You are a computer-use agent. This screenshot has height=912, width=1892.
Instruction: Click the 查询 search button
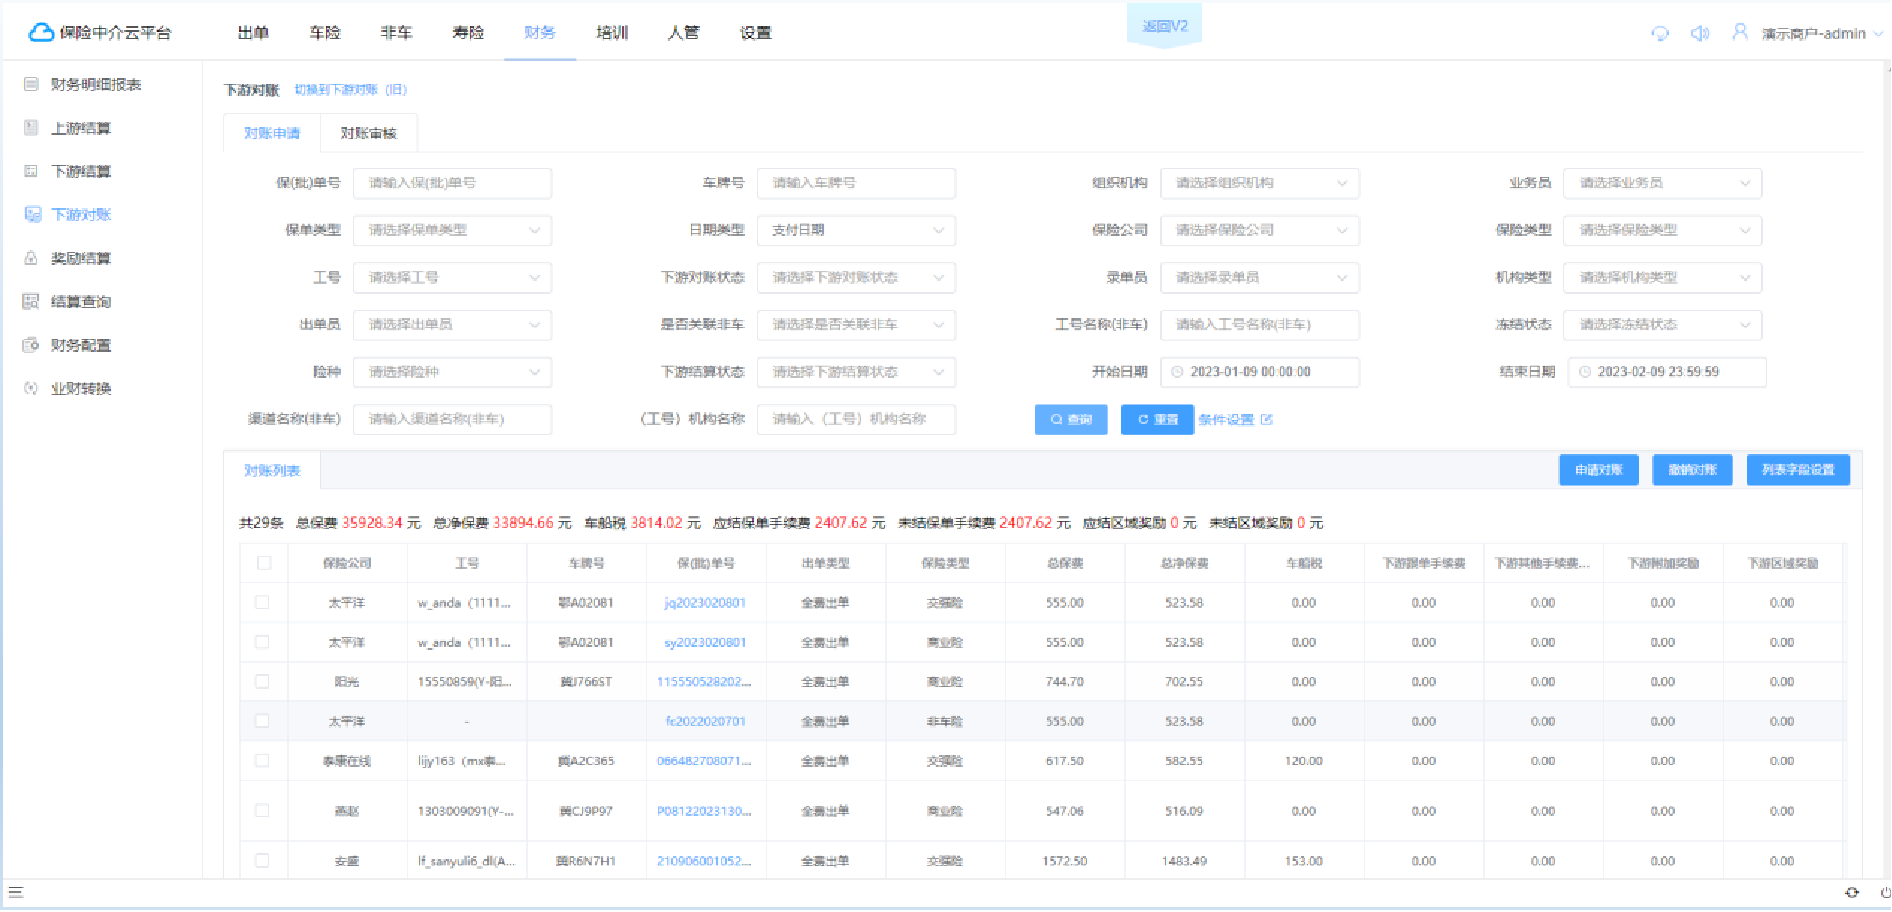(x=1071, y=420)
